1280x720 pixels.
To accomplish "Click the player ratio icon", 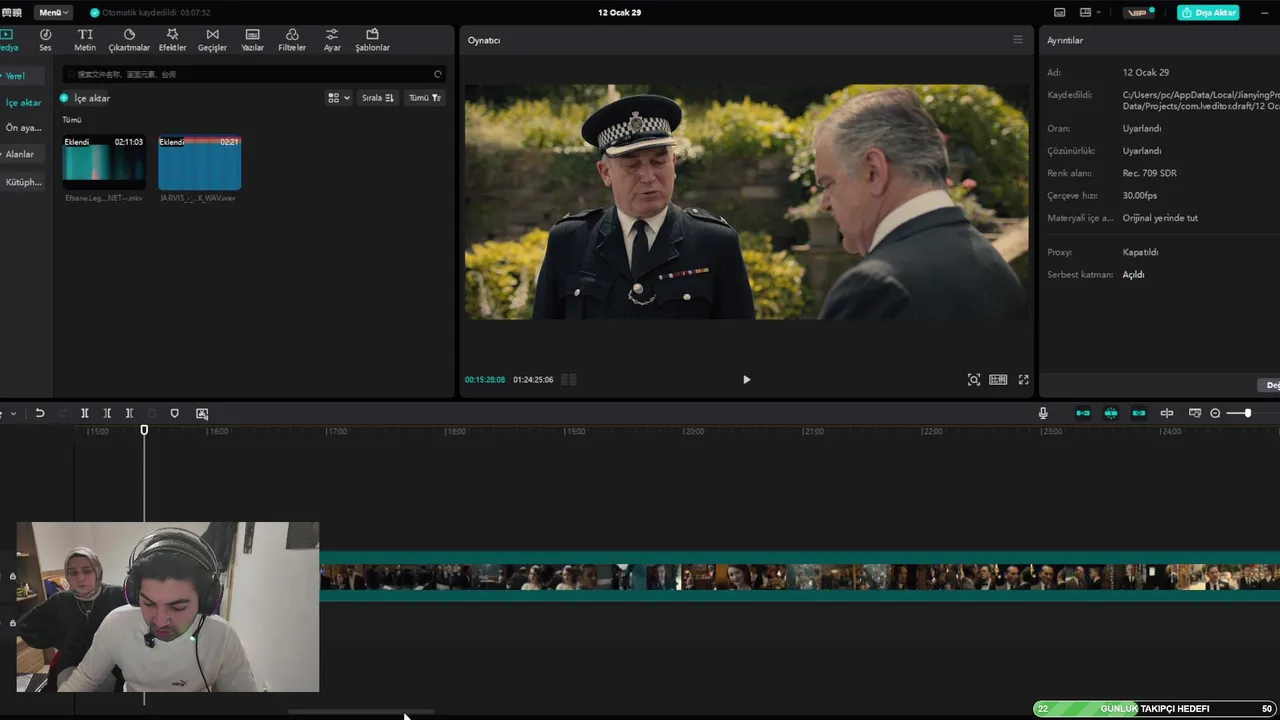I will pos(998,380).
